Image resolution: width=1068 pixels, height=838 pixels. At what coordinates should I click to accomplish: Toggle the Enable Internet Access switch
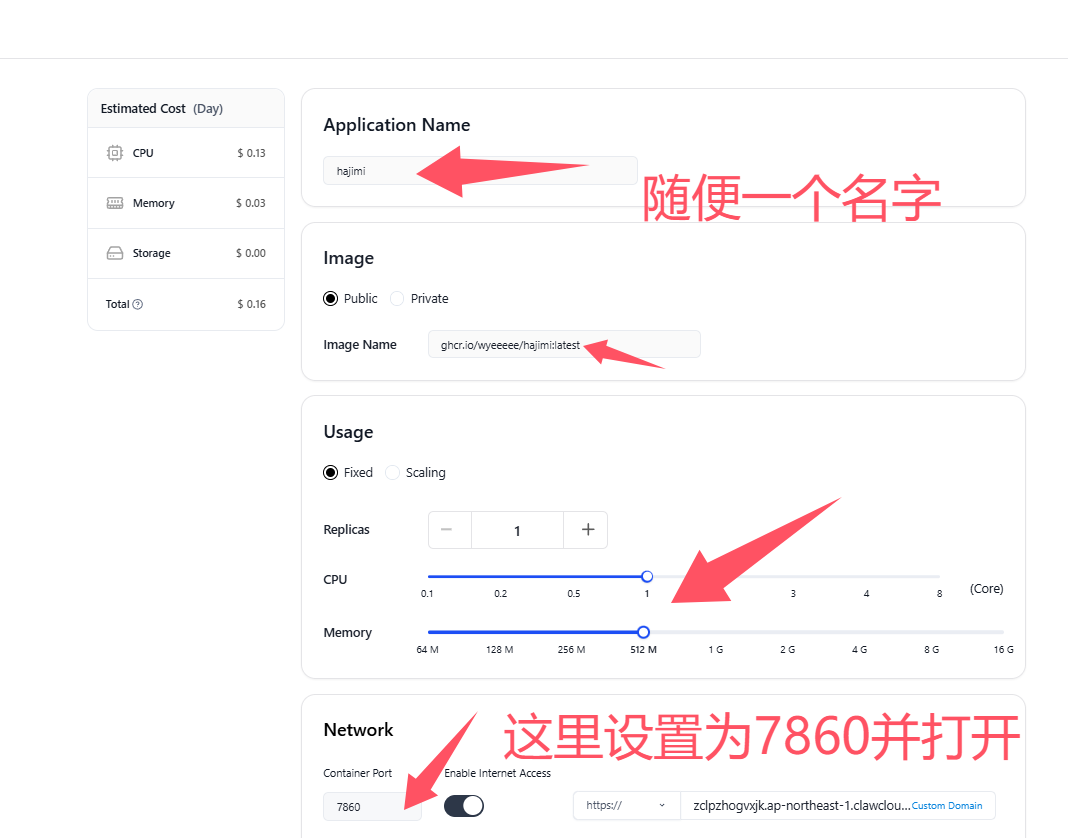coord(464,806)
